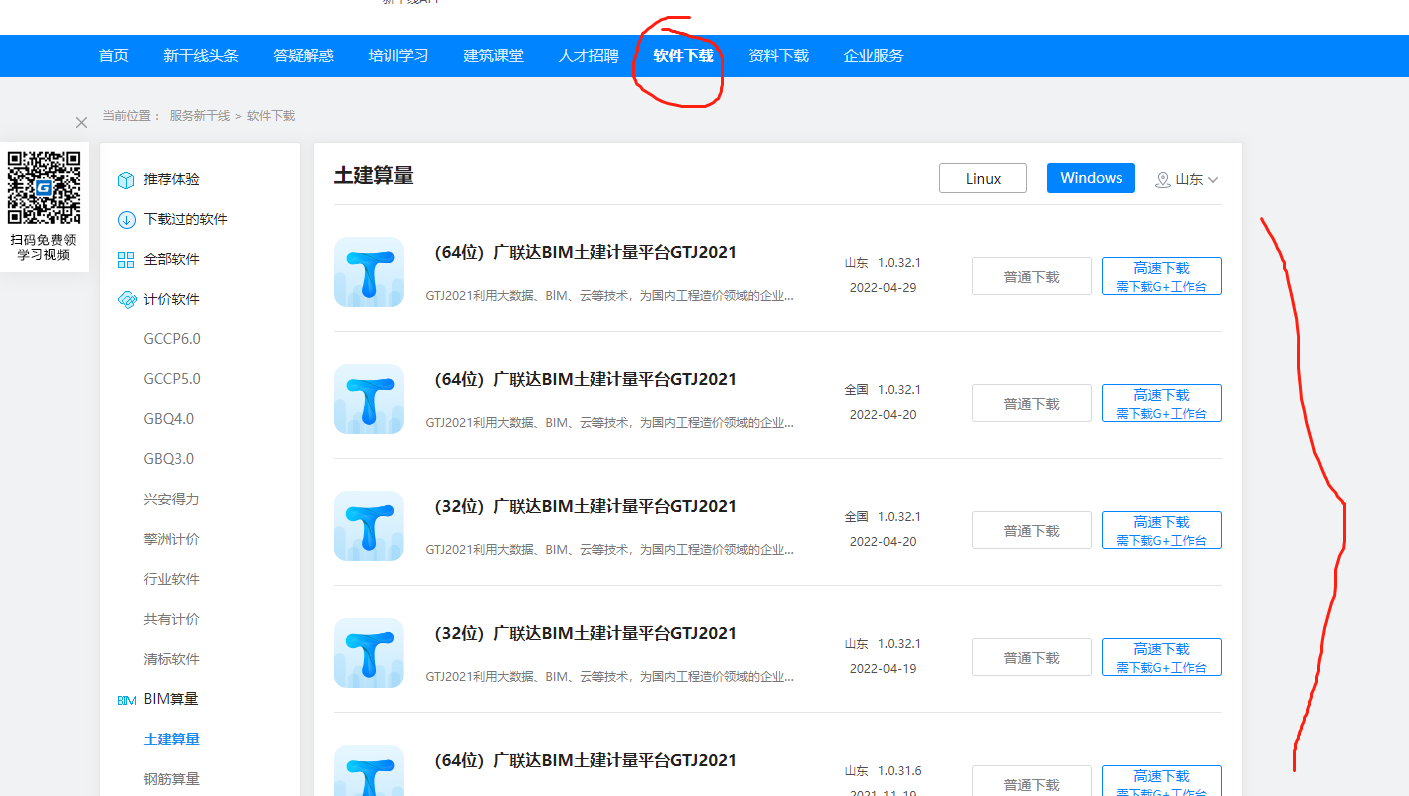Select 行业软件 in sidebar
1409x796 pixels.
point(172,579)
